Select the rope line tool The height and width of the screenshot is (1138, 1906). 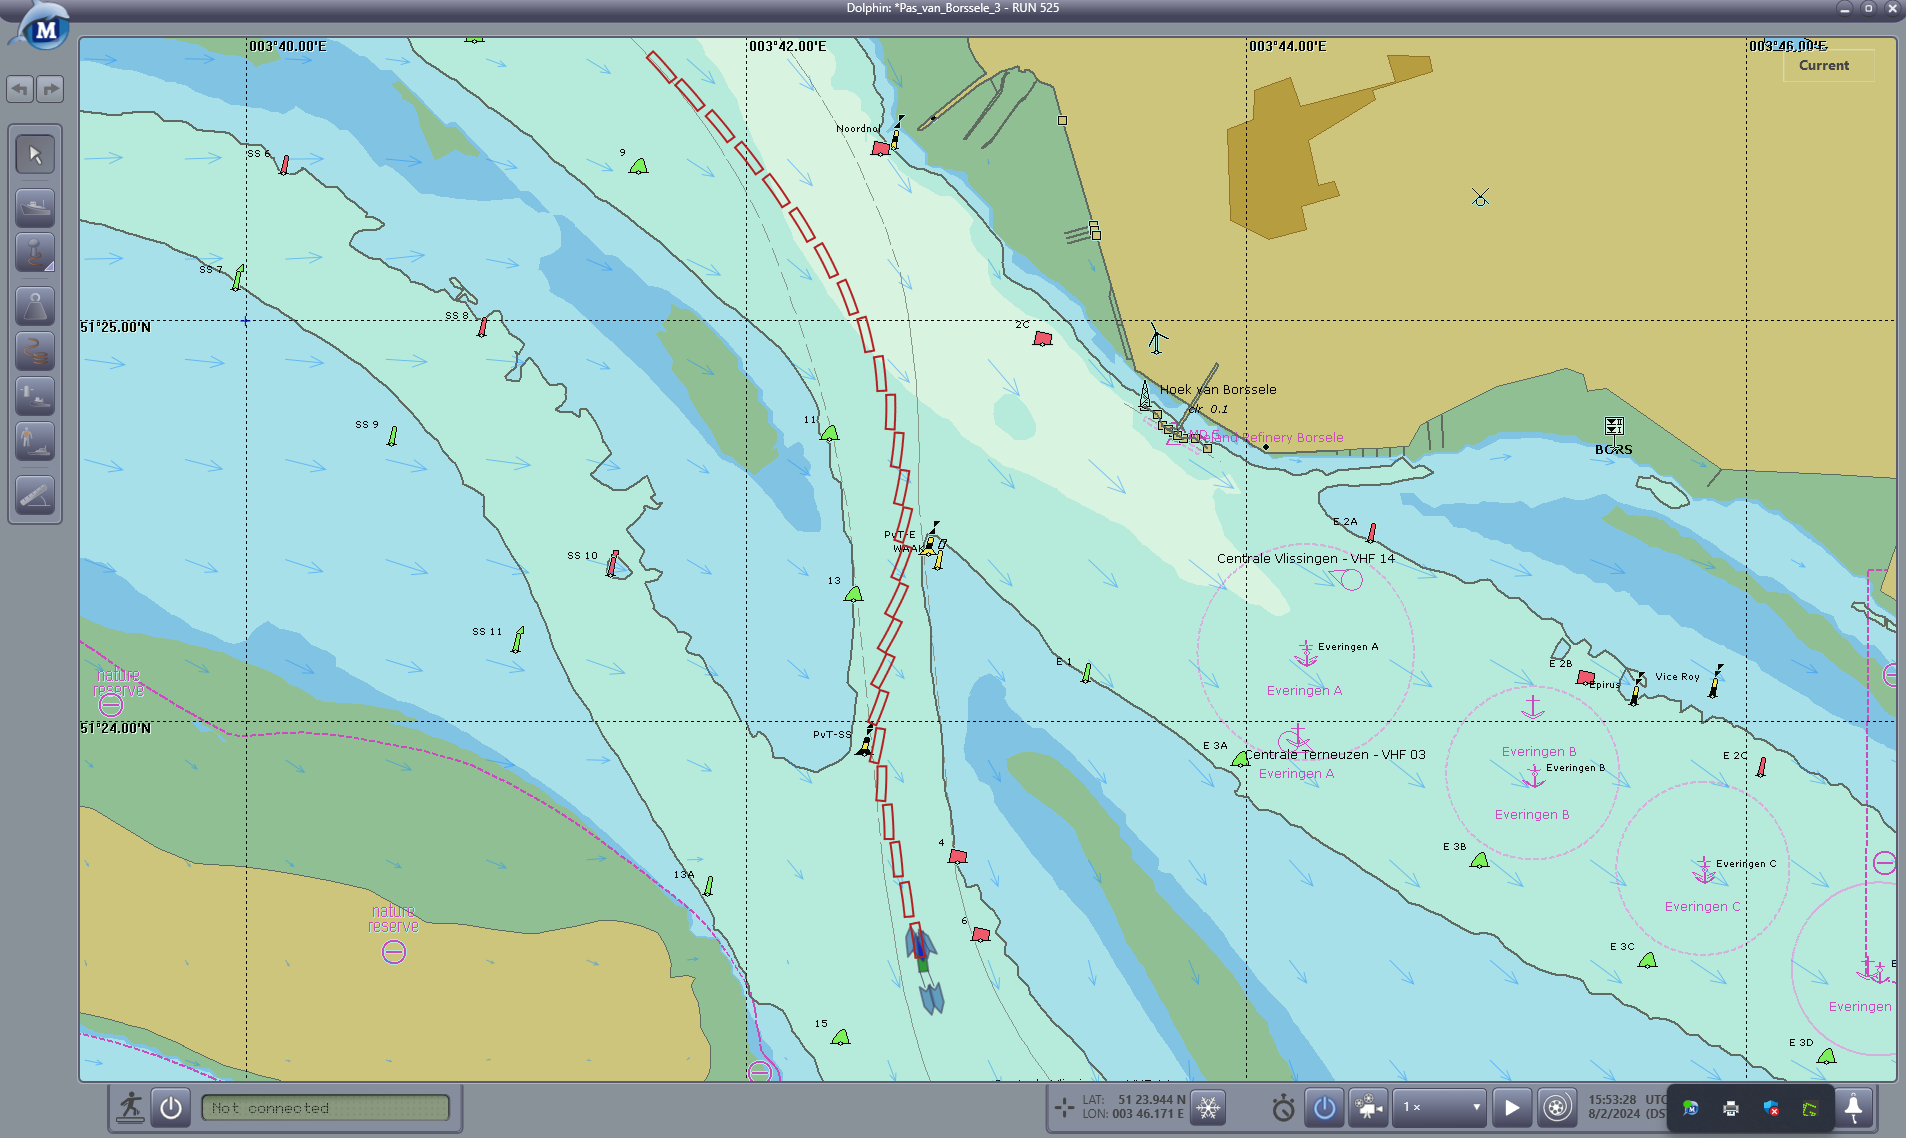tap(35, 351)
